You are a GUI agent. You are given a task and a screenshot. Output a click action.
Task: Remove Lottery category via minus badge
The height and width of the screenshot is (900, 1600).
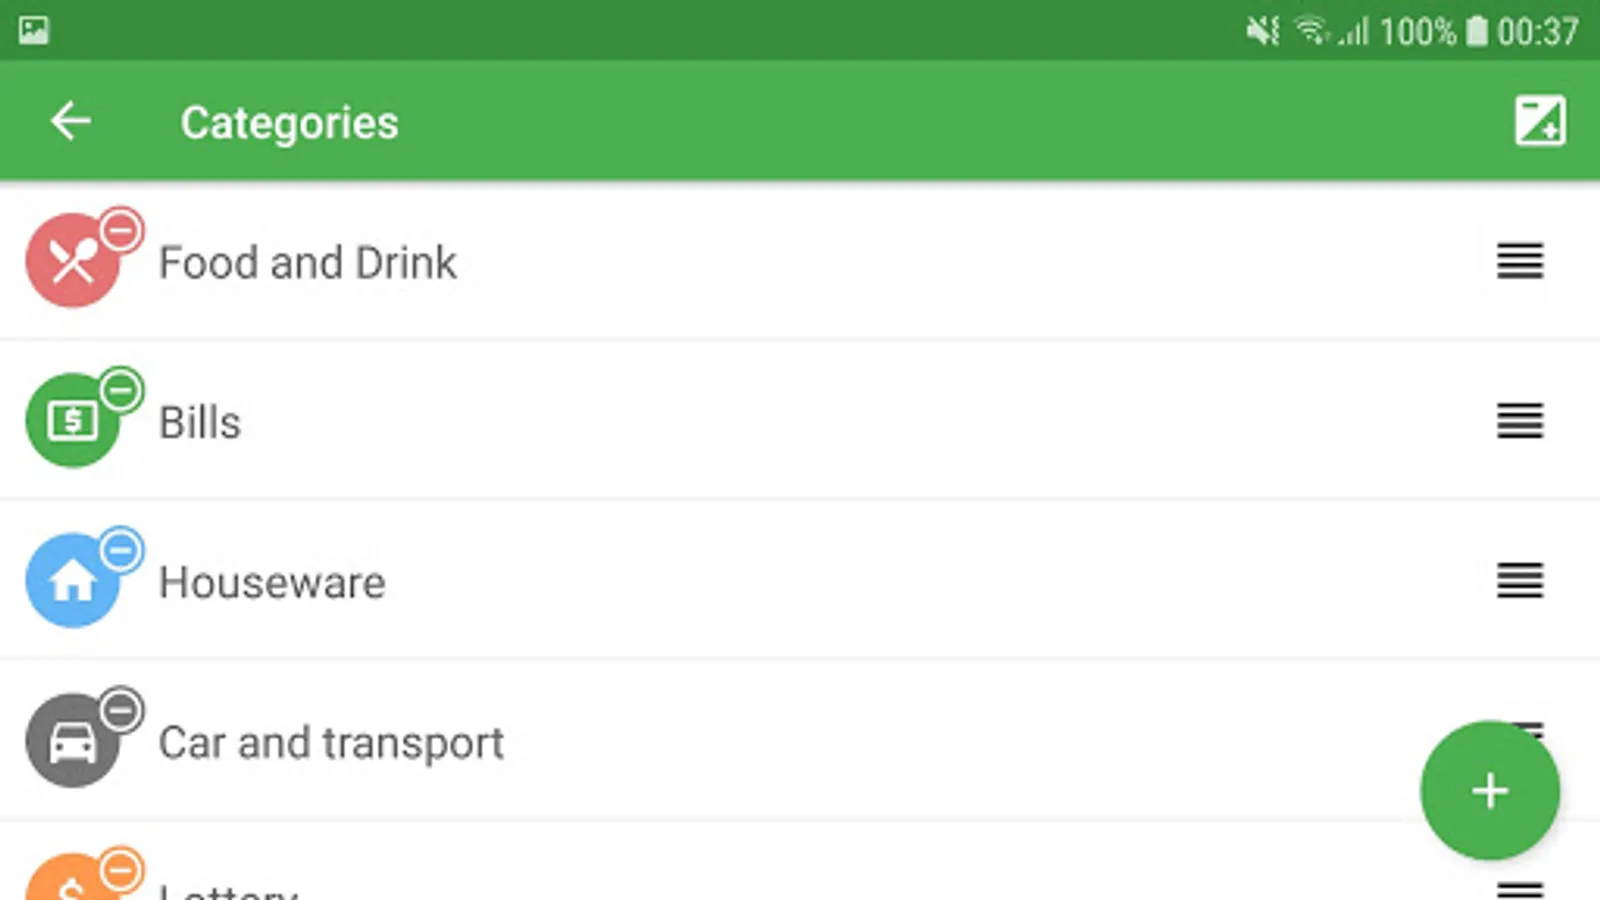click(121, 871)
